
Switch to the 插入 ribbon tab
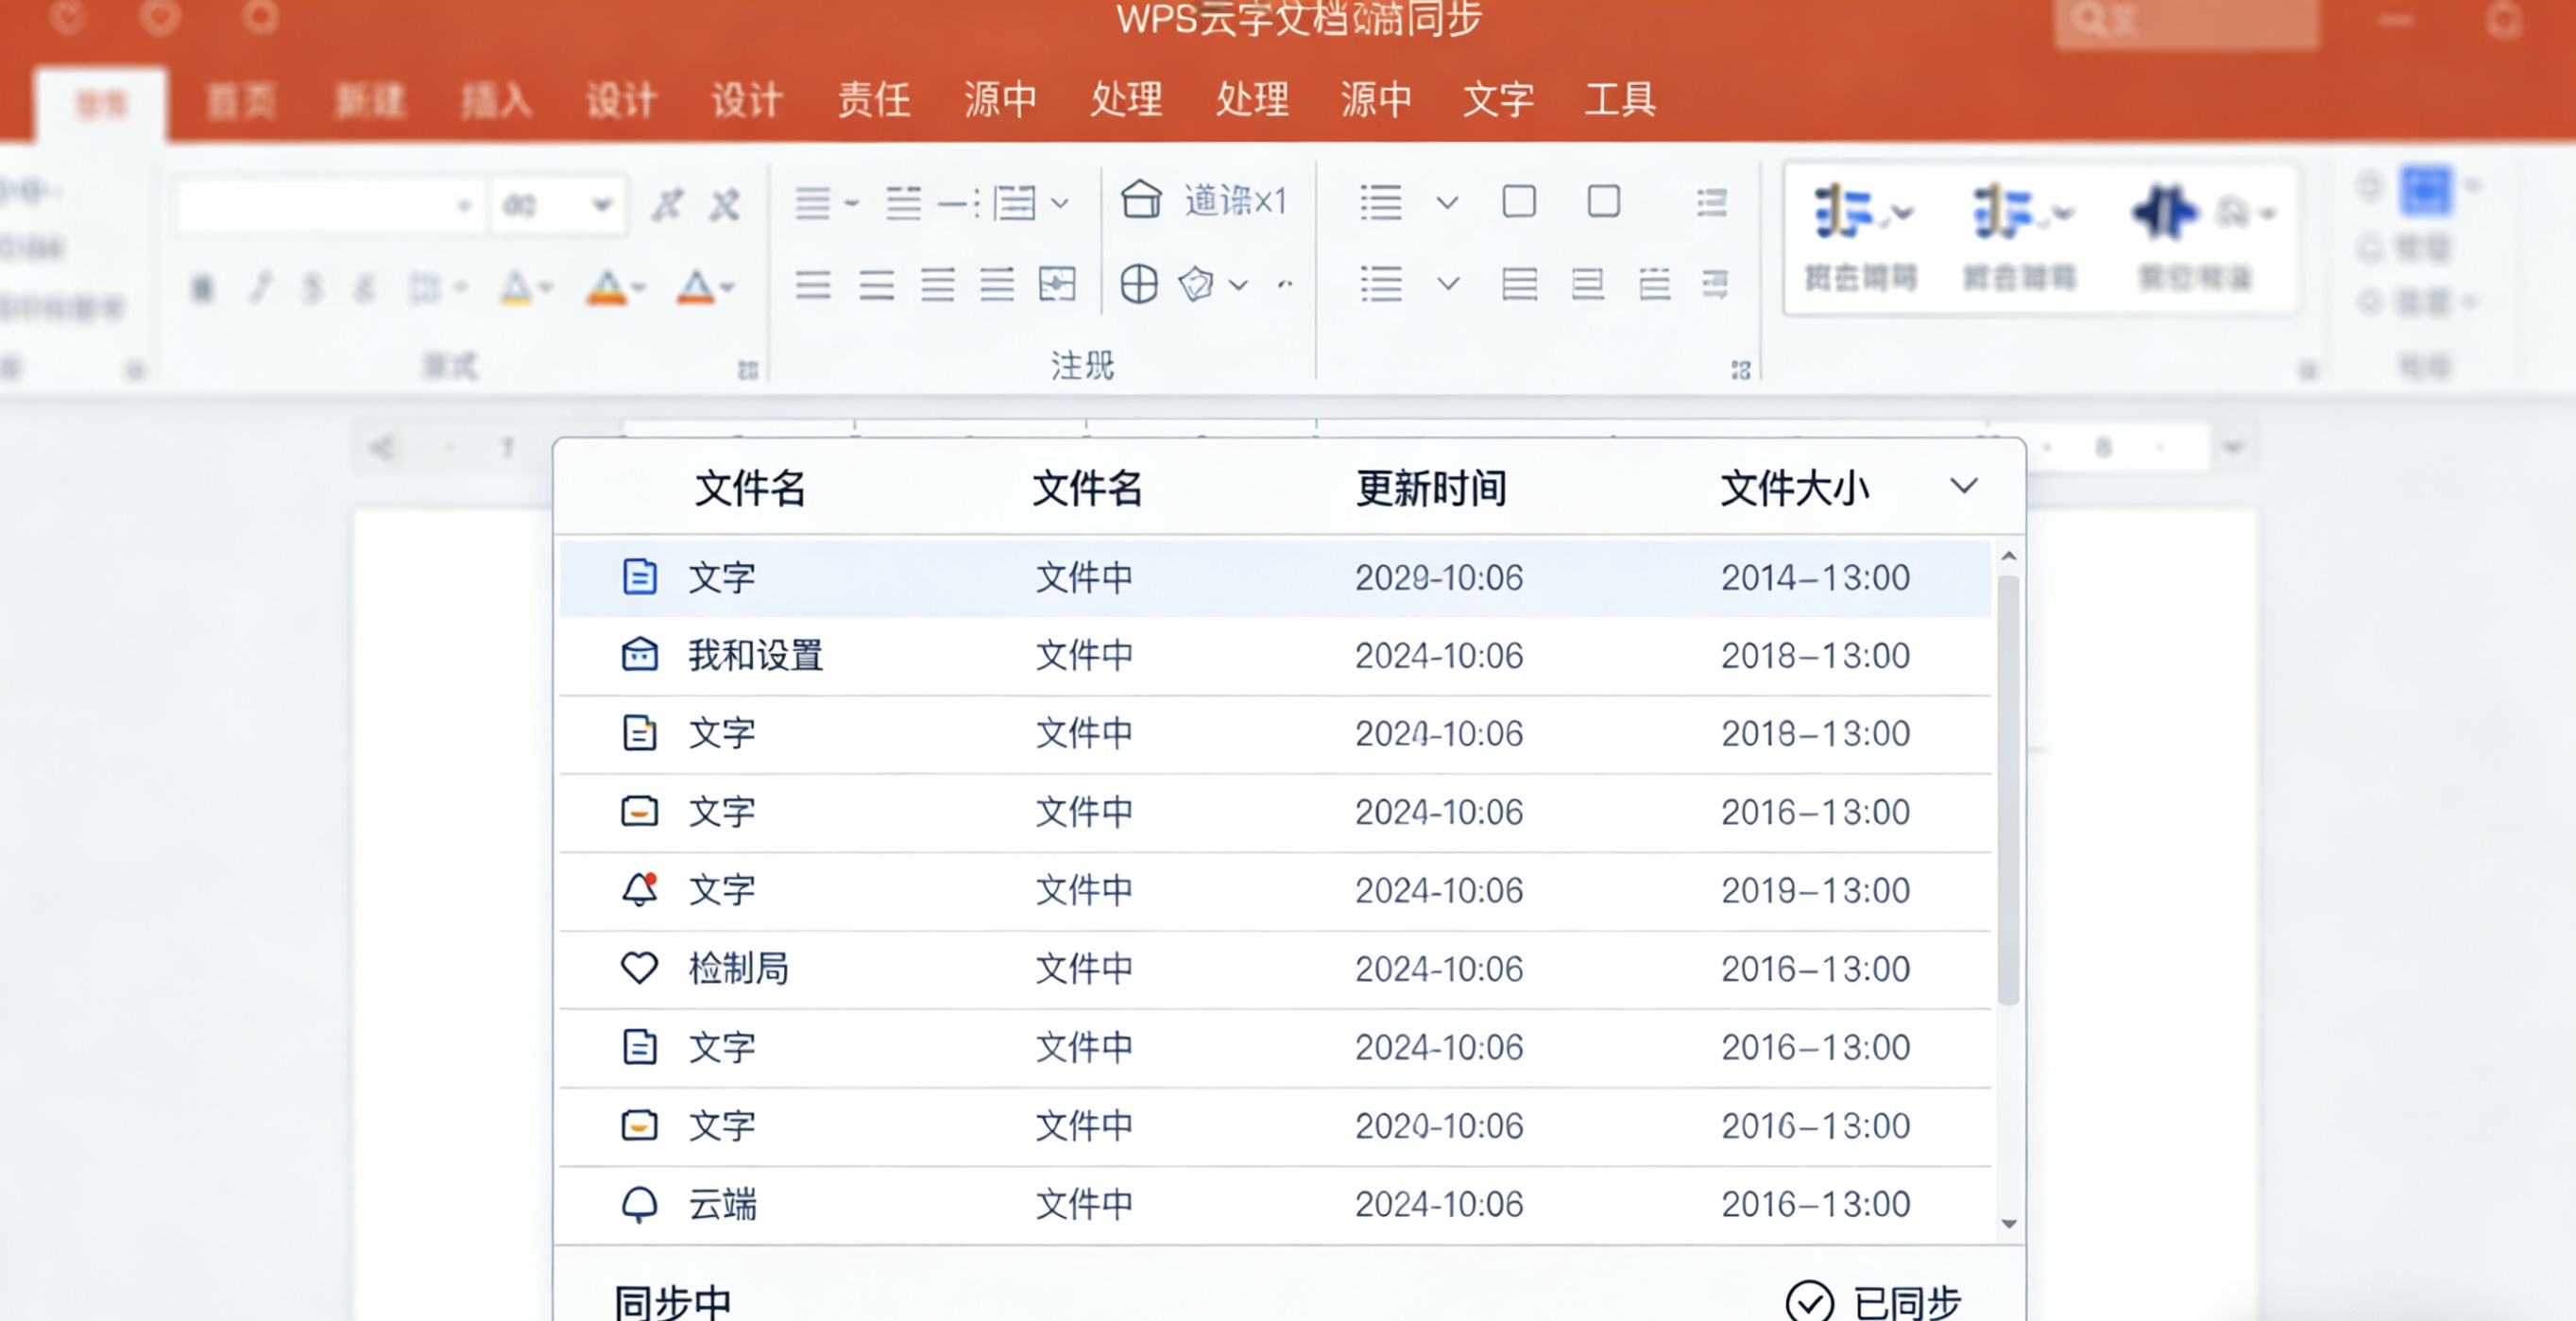tap(497, 99)
